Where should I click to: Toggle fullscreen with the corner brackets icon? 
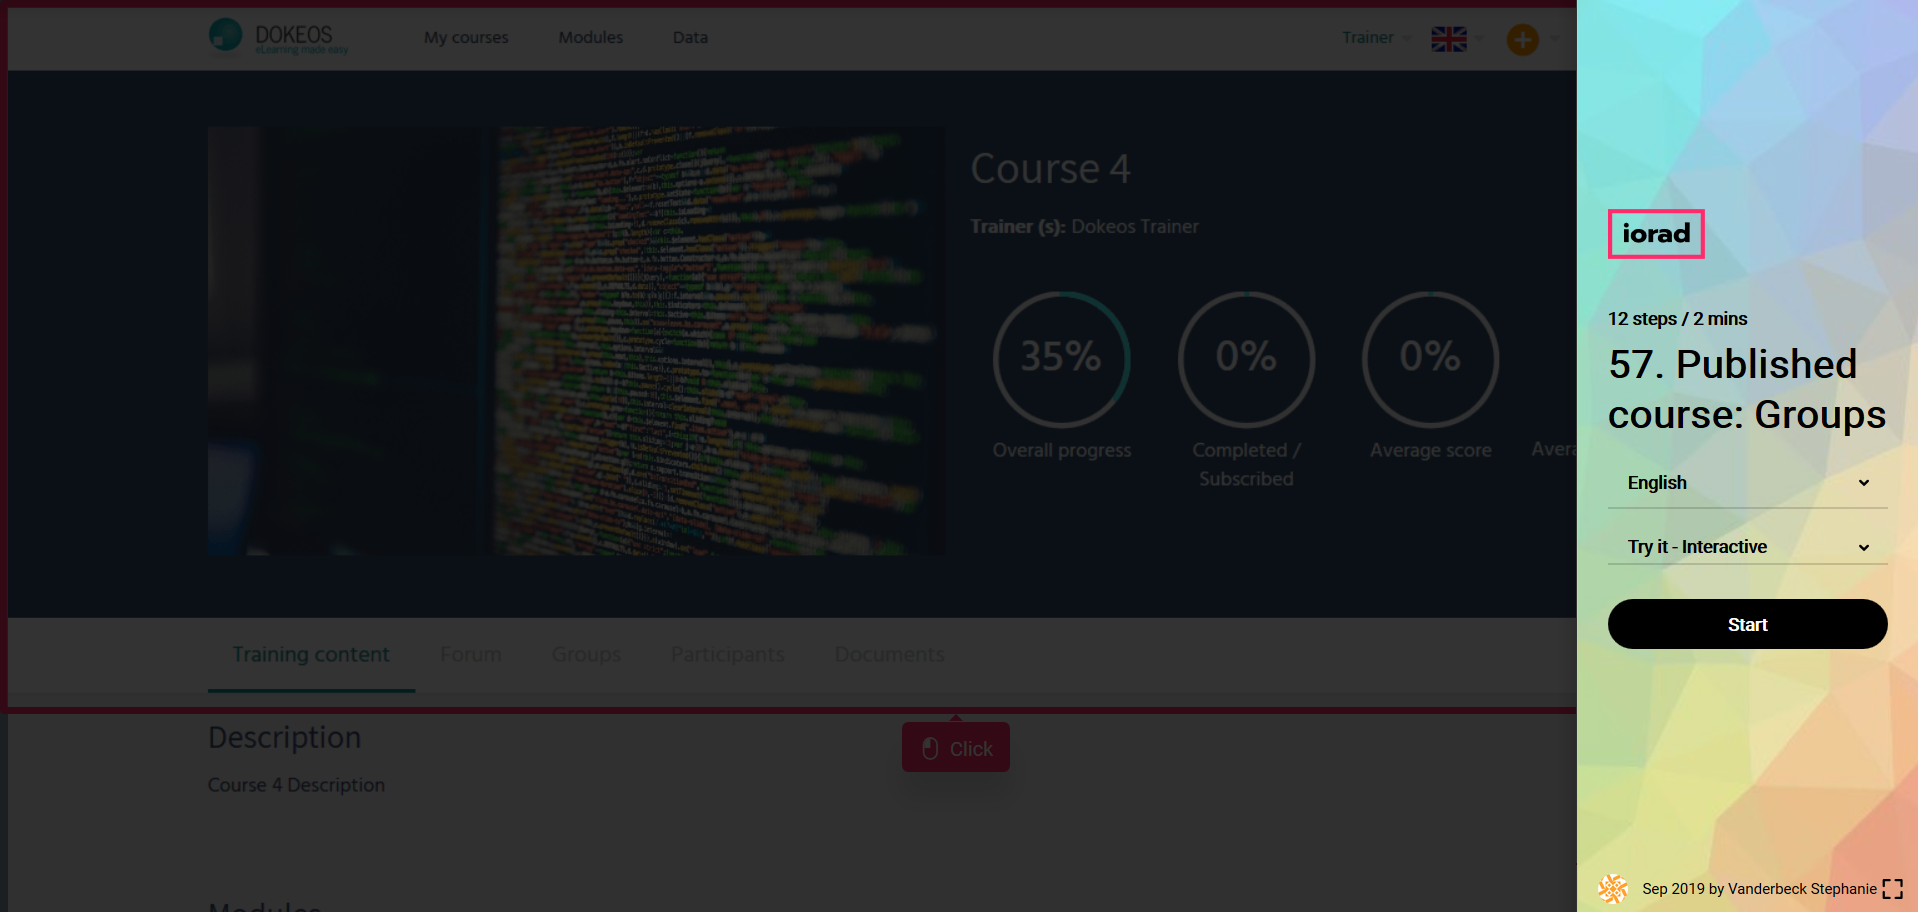point(1892,889)
